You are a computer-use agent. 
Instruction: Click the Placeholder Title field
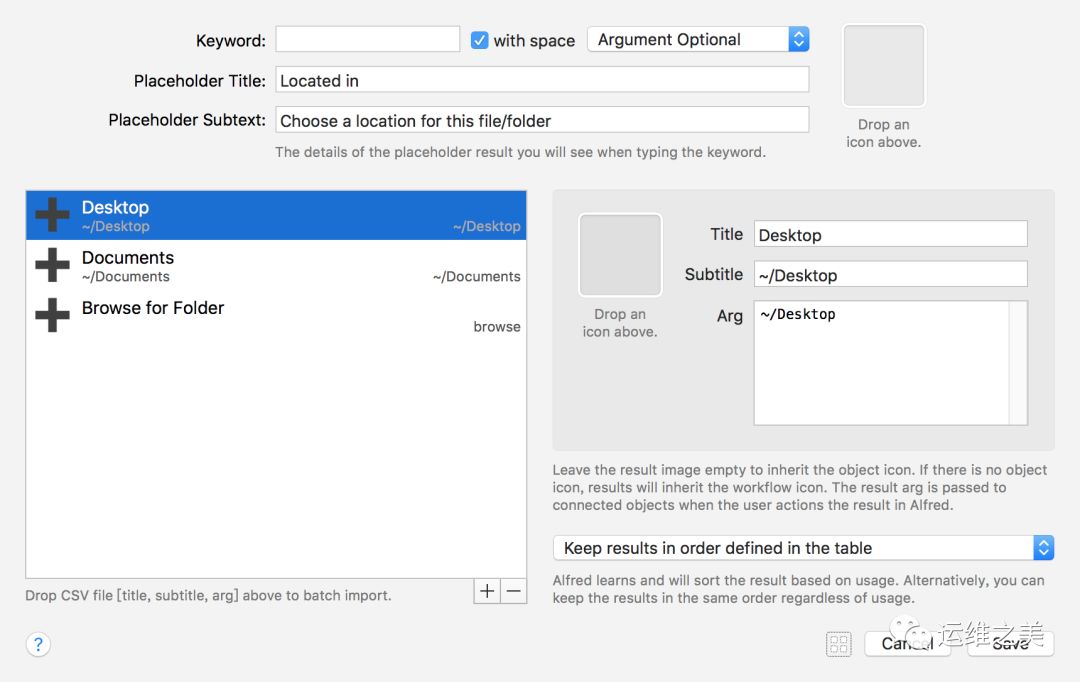coord(542,80)
